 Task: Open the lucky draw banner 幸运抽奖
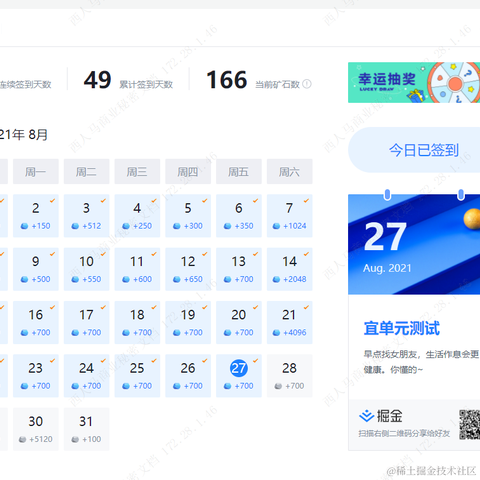click(x=414, y=82)
